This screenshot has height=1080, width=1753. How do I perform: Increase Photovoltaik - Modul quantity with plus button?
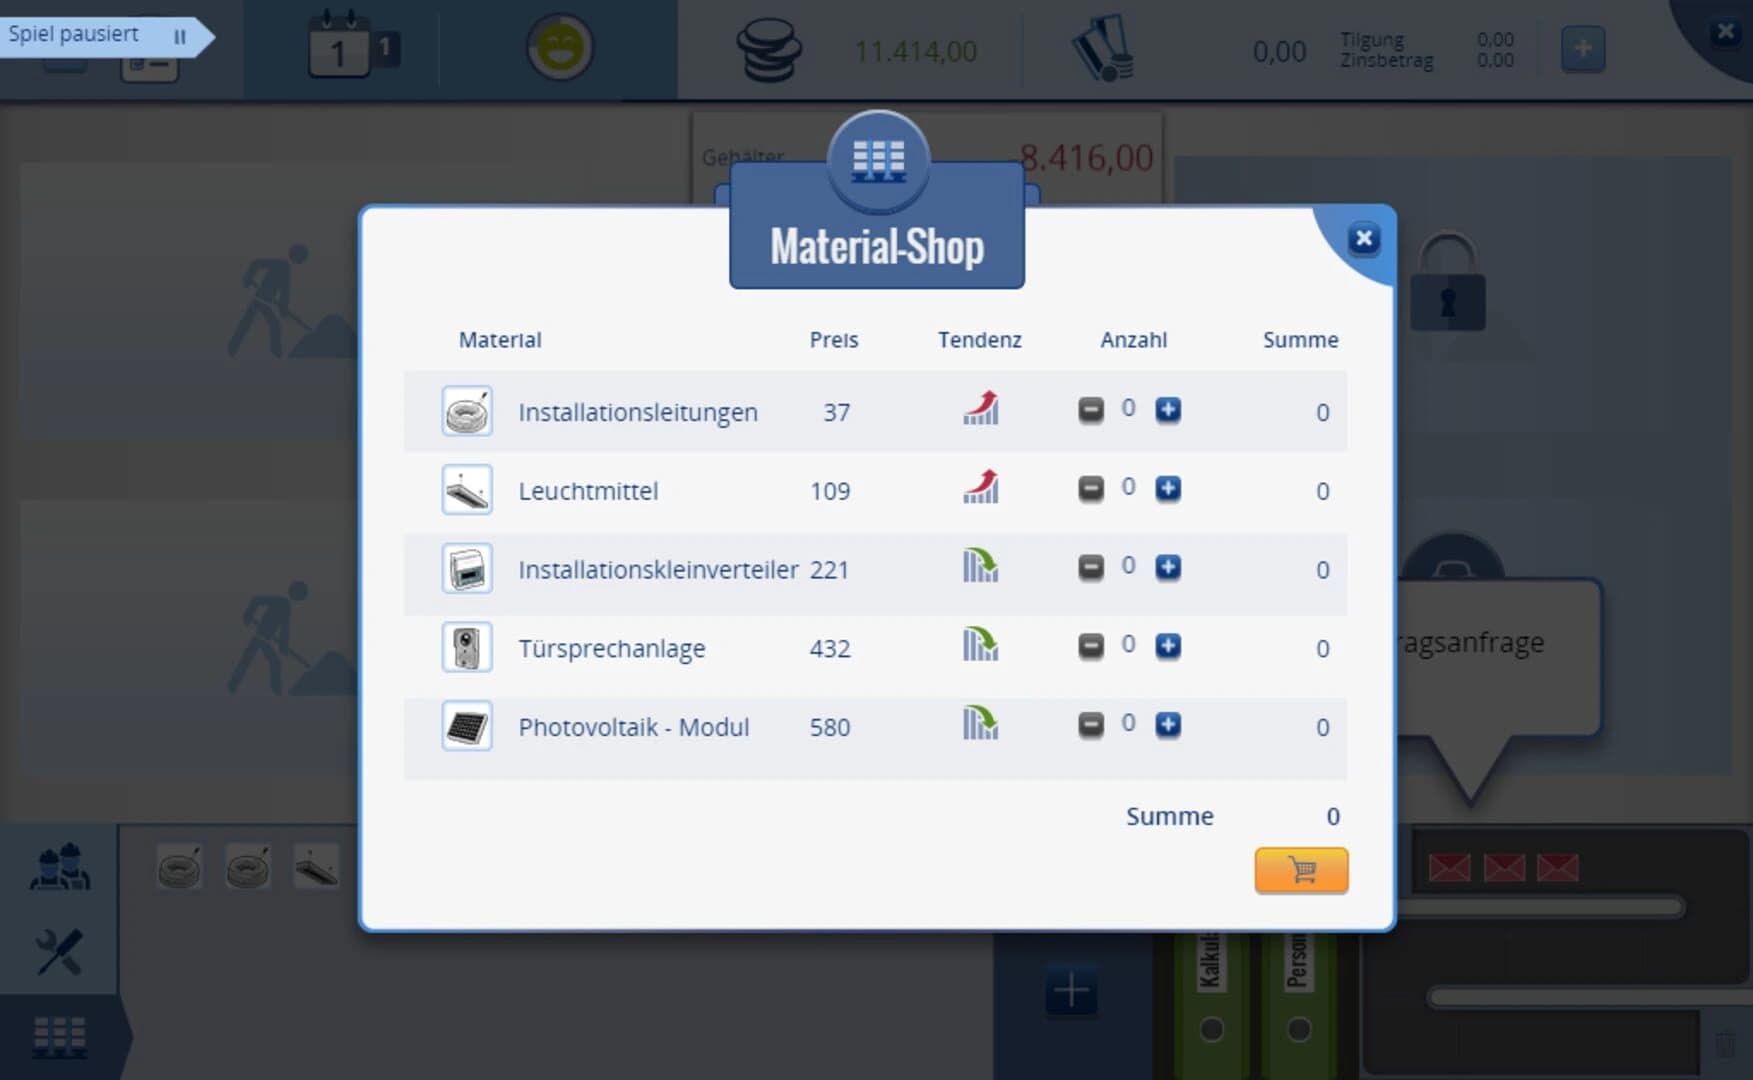pyautogui.click(x=1168, y=725)
